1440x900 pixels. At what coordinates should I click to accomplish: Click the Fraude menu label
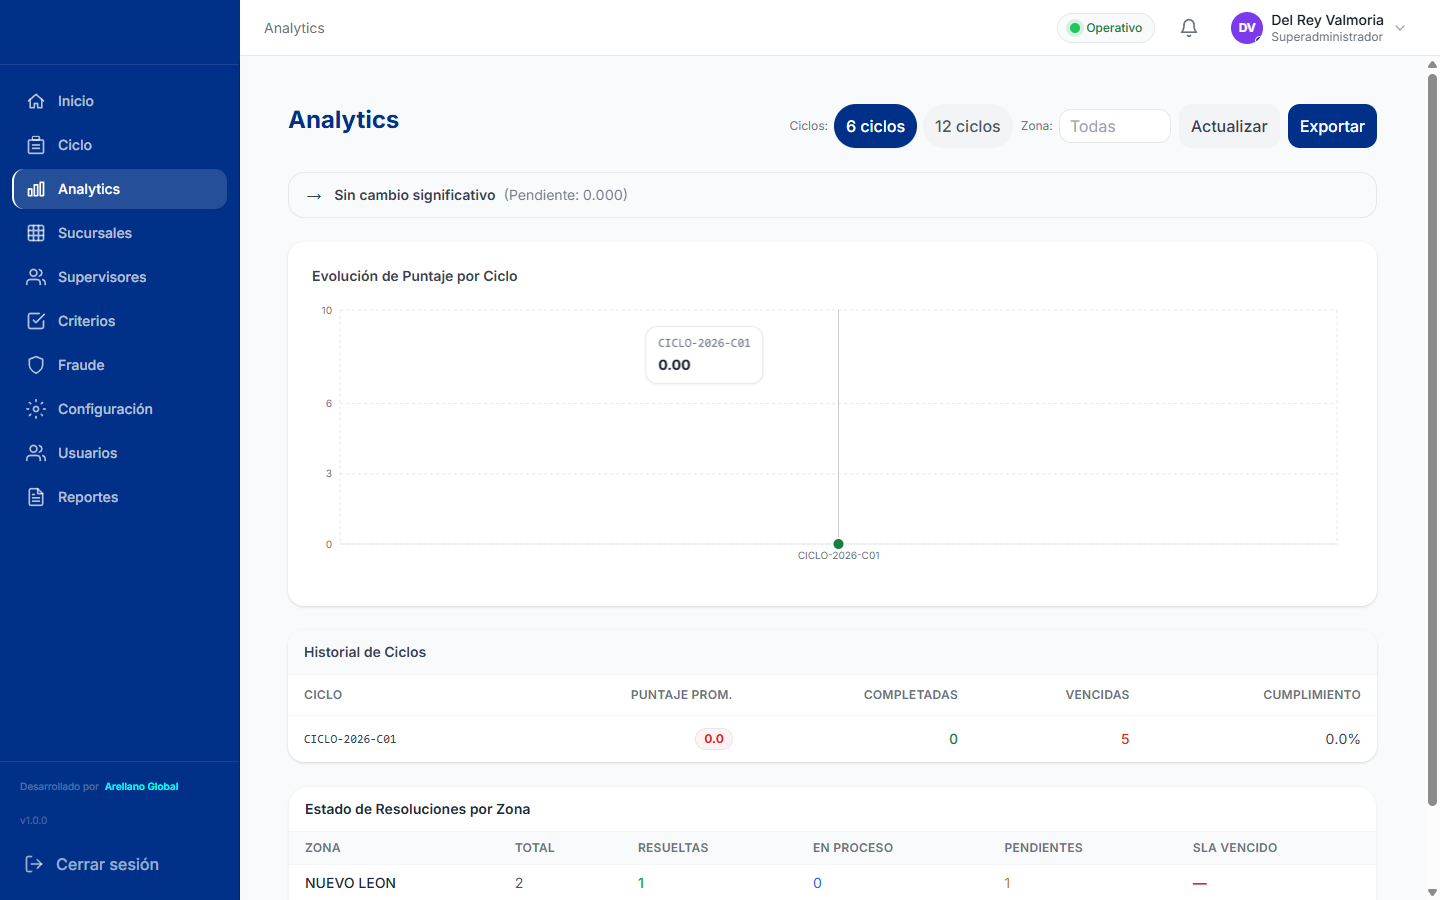(81, 365)
